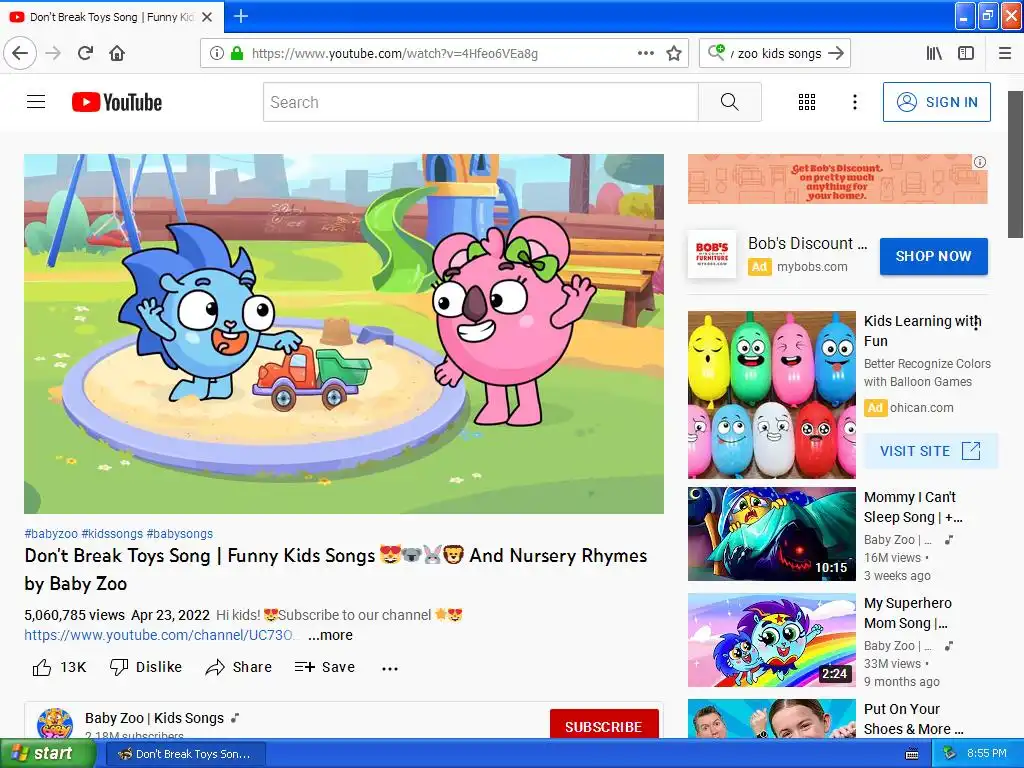Image resolution: width=1024 pixels, height=768 pixels.
Task: Open Baby Zoo channel avatar
Action: [x=55, y=724]
